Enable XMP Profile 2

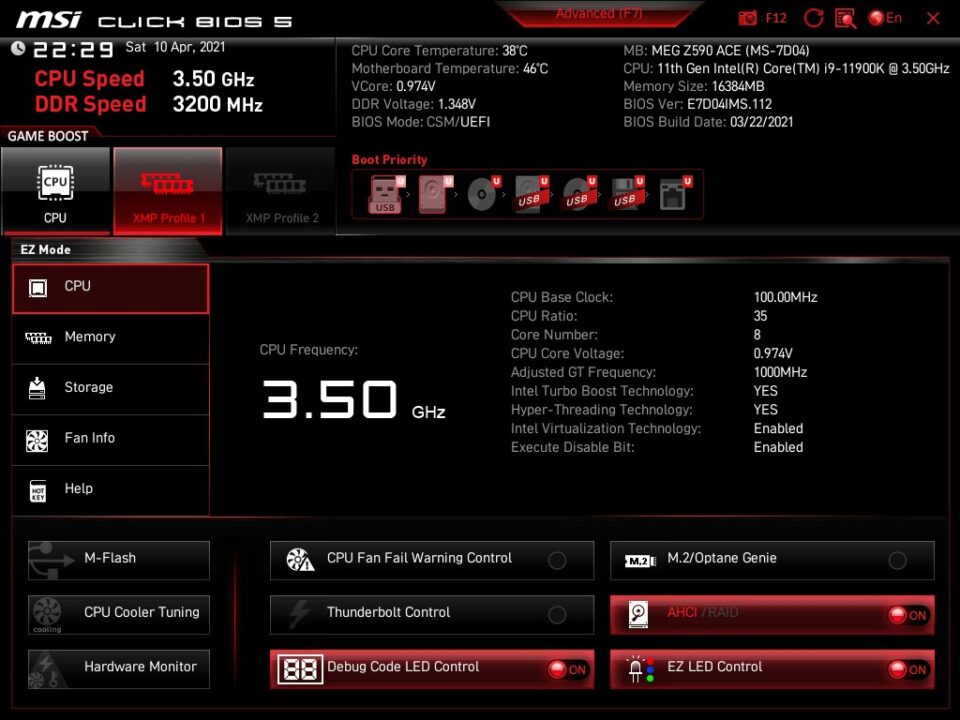tap(281, 191)
